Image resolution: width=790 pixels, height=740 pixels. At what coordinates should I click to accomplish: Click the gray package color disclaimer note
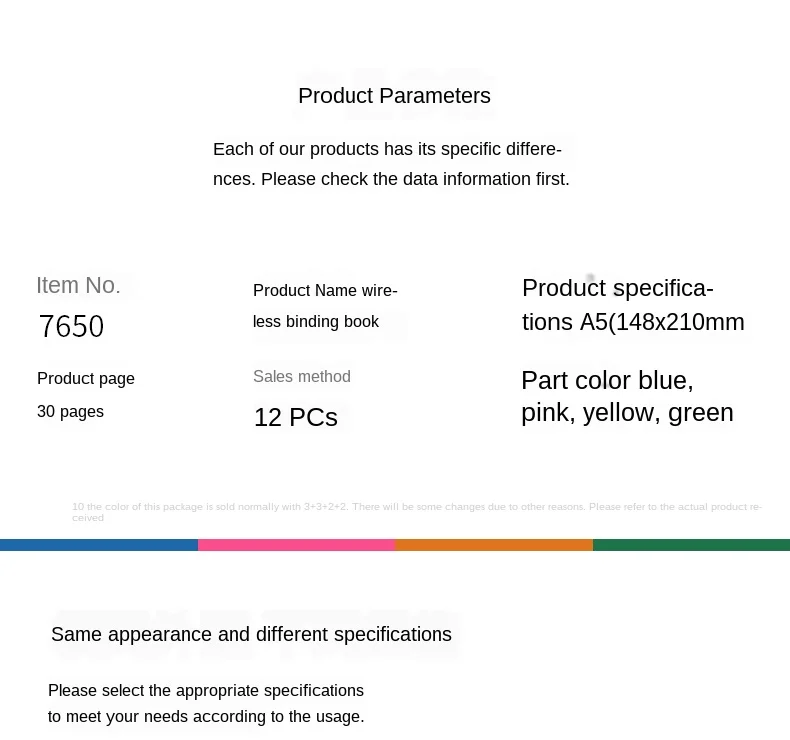click(x=417, y=512)
